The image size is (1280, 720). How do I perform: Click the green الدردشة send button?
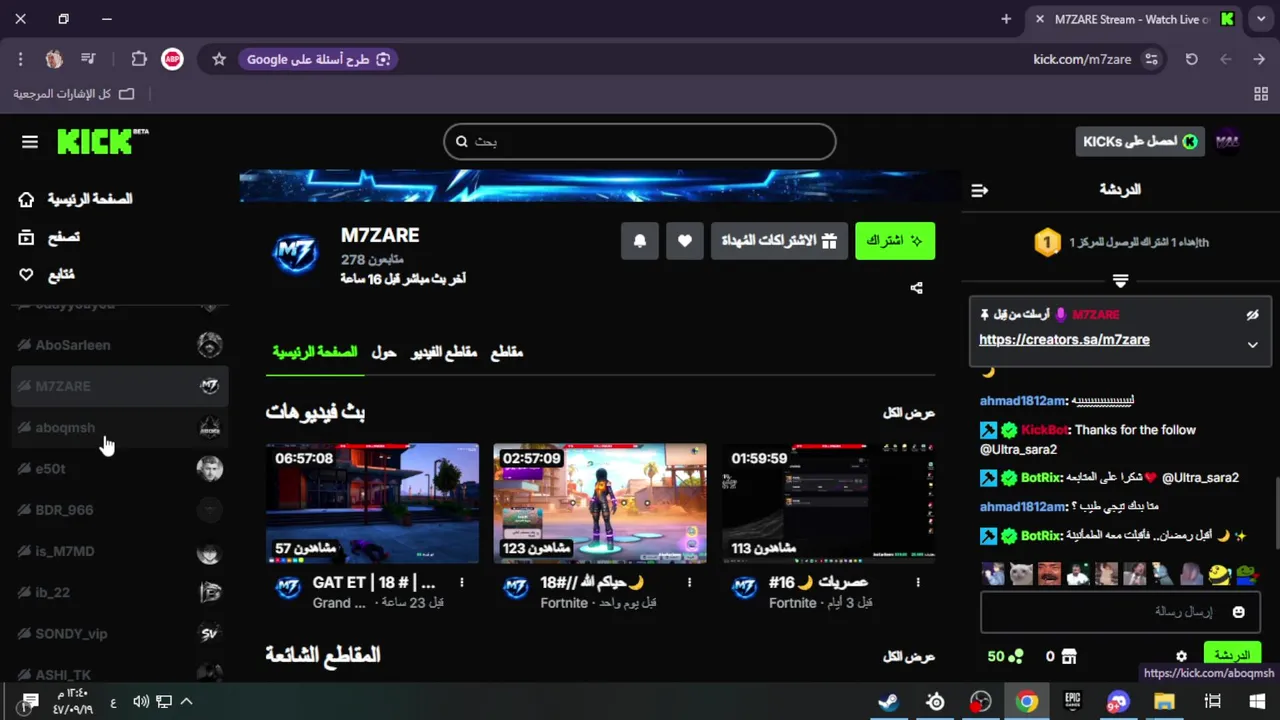tap(1232, 656)
